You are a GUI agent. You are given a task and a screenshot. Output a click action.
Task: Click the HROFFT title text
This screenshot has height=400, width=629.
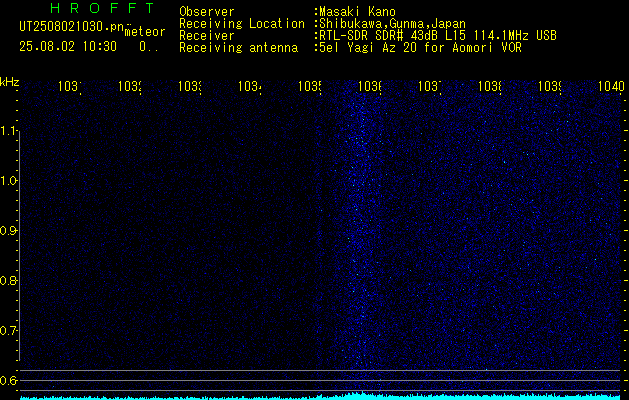[103, 8]
